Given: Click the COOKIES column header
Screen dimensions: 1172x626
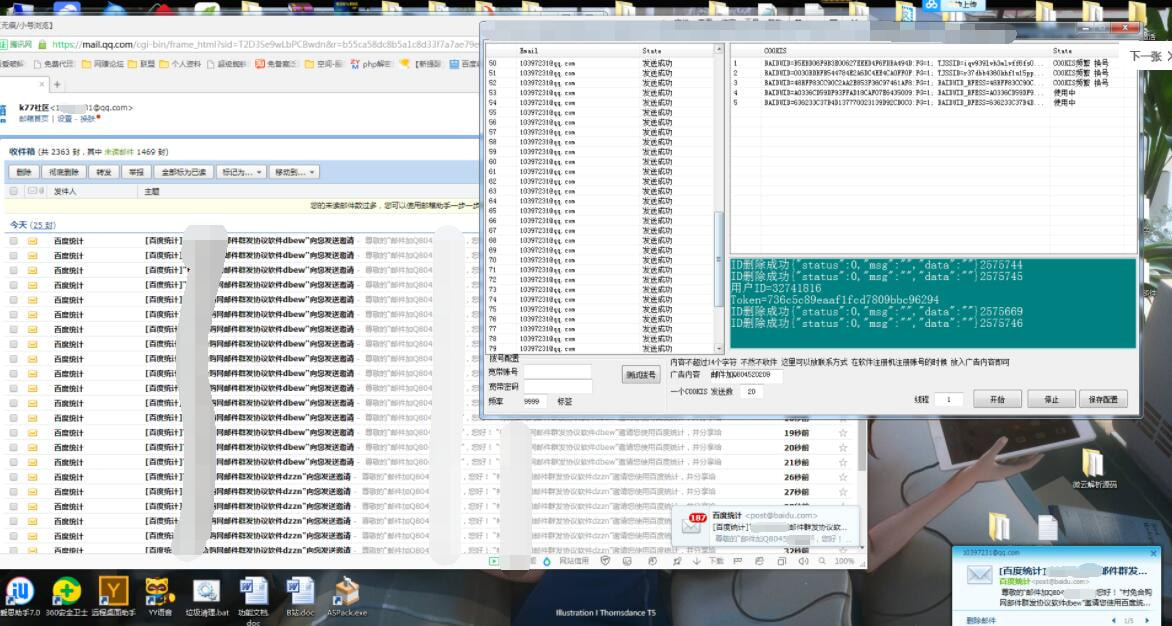Looking at the screenshot, I should tap(775, 51).
